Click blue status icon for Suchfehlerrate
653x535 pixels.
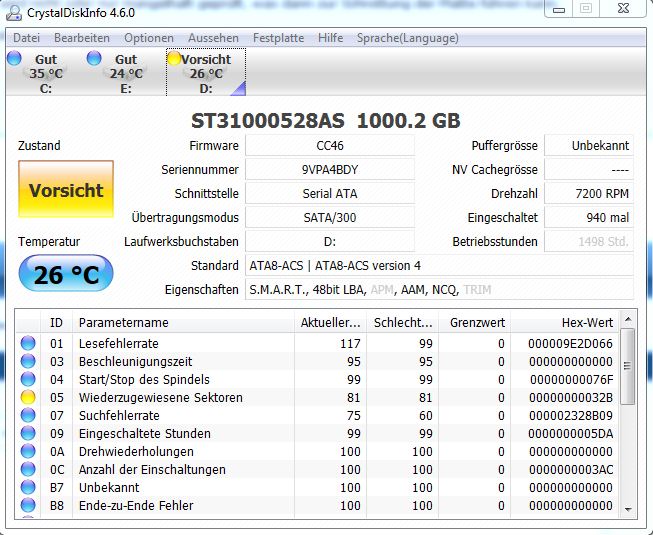pyautogui.click(x=28, y=415)
